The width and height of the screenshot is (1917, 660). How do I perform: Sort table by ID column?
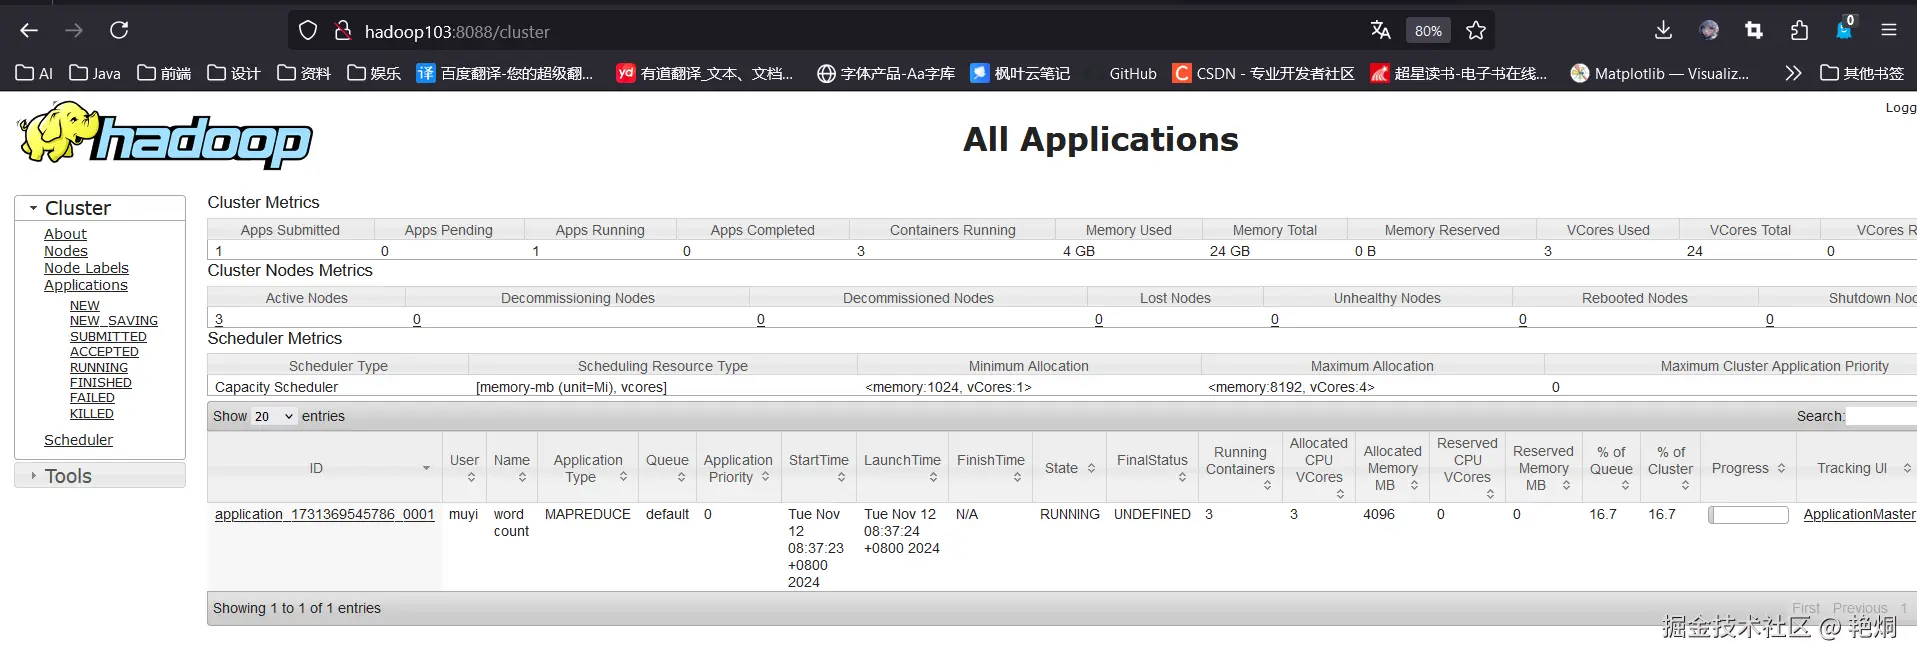(x=324, y=468)
